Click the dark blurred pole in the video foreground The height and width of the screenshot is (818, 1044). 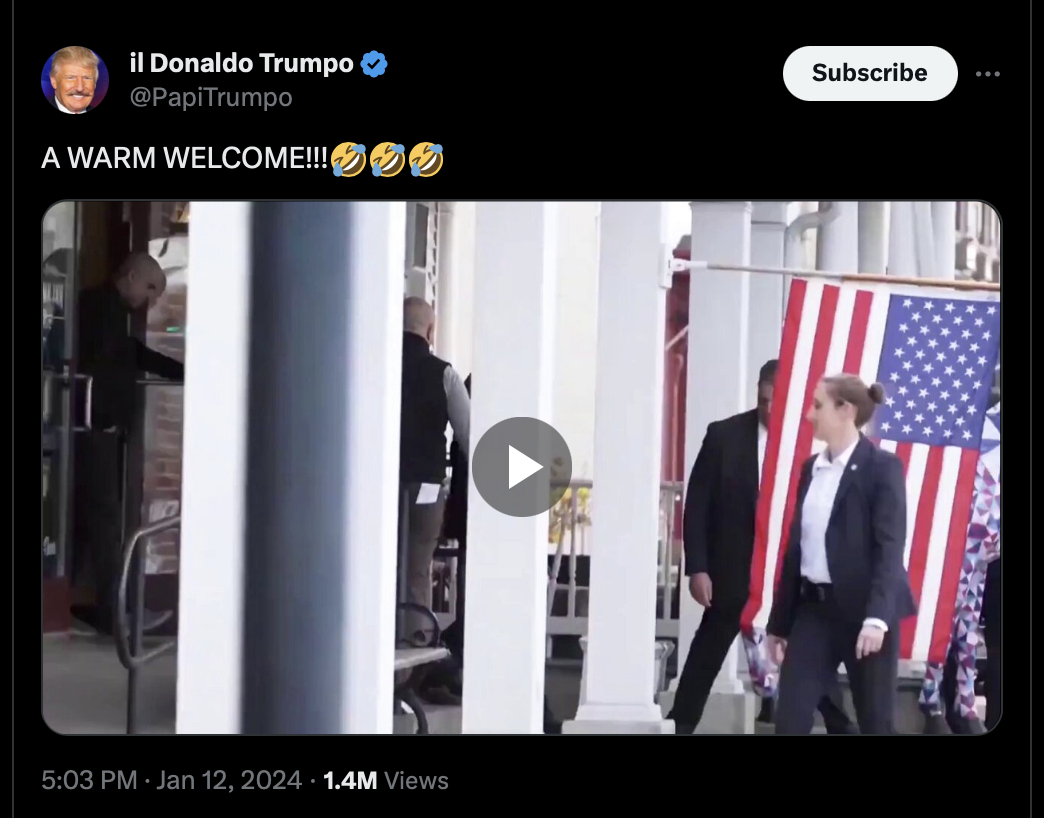pyautogui.click(x=298, y=467)
